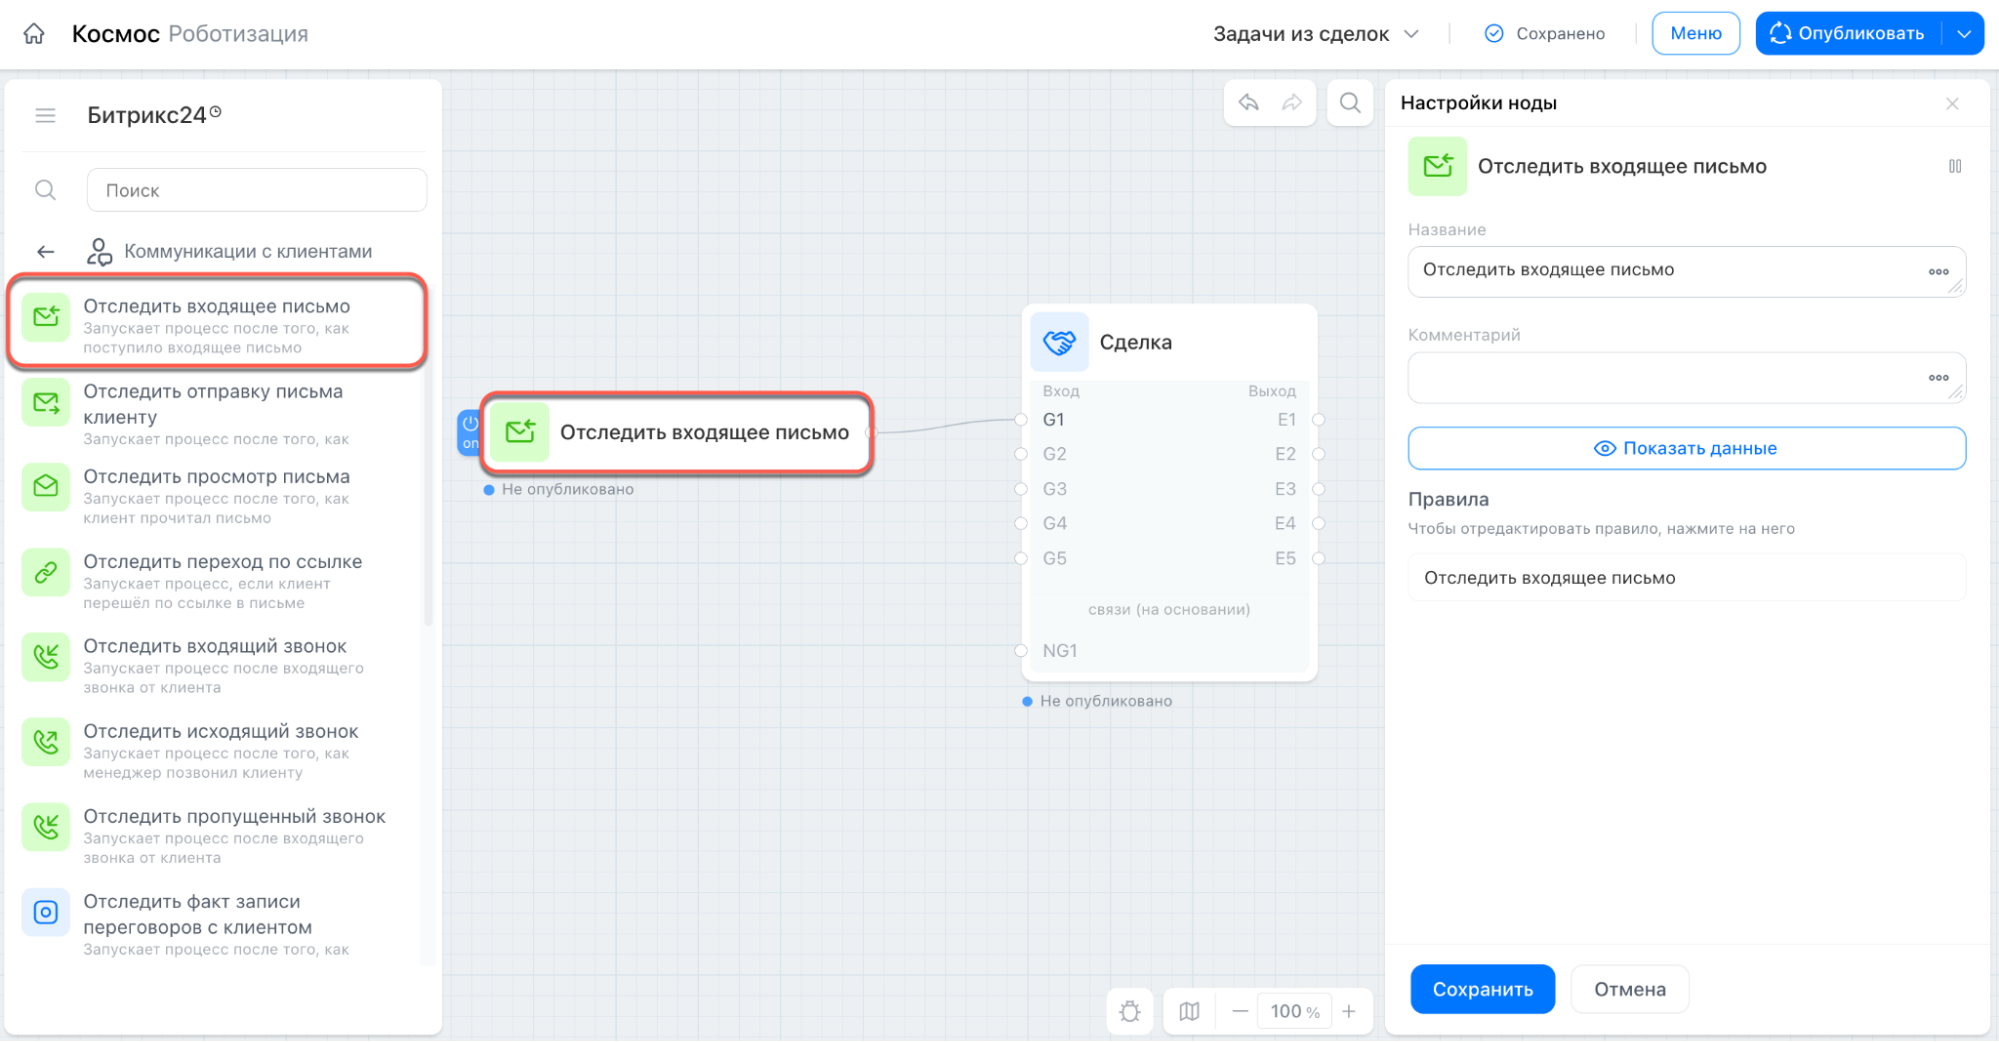
Task: Zoom in with the plus control
Action: coord(1349,1011)
